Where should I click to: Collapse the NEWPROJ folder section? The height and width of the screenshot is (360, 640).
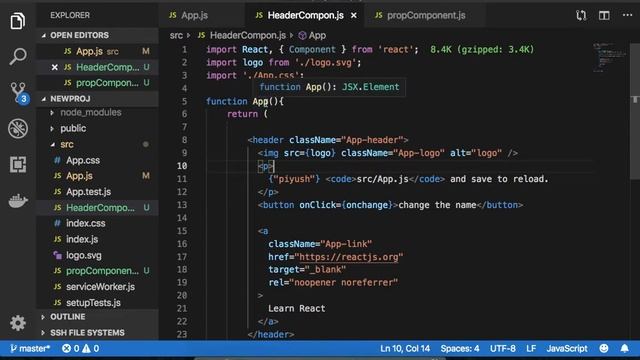(97, 99)
